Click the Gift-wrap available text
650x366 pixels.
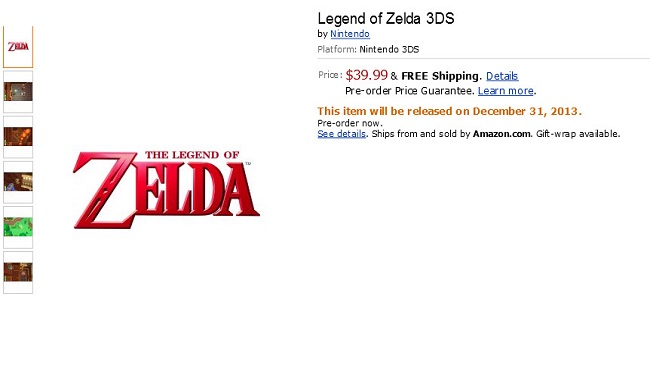pos(578,134)
